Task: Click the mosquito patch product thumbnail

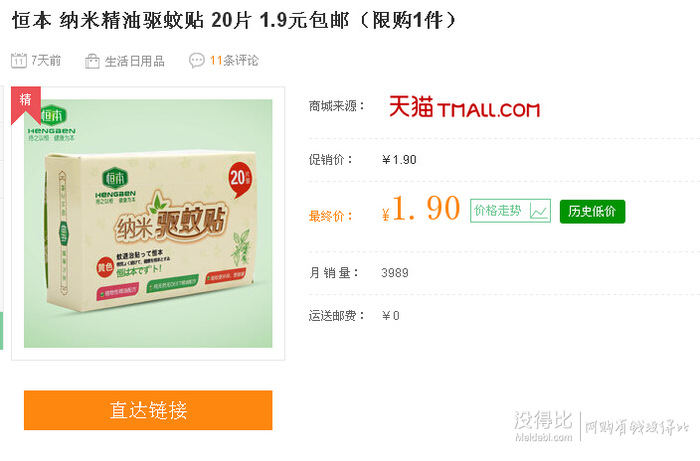Action: [x=148, y=223]
